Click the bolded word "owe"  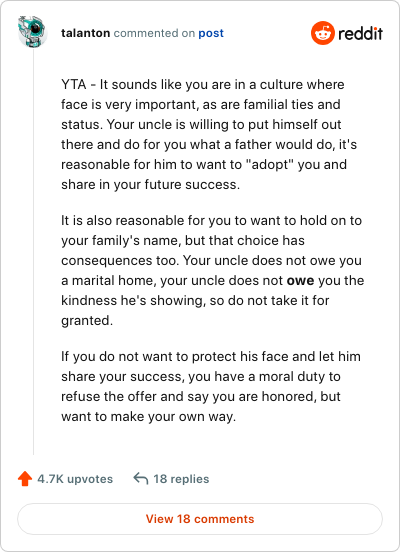click(x=300, y=281)
